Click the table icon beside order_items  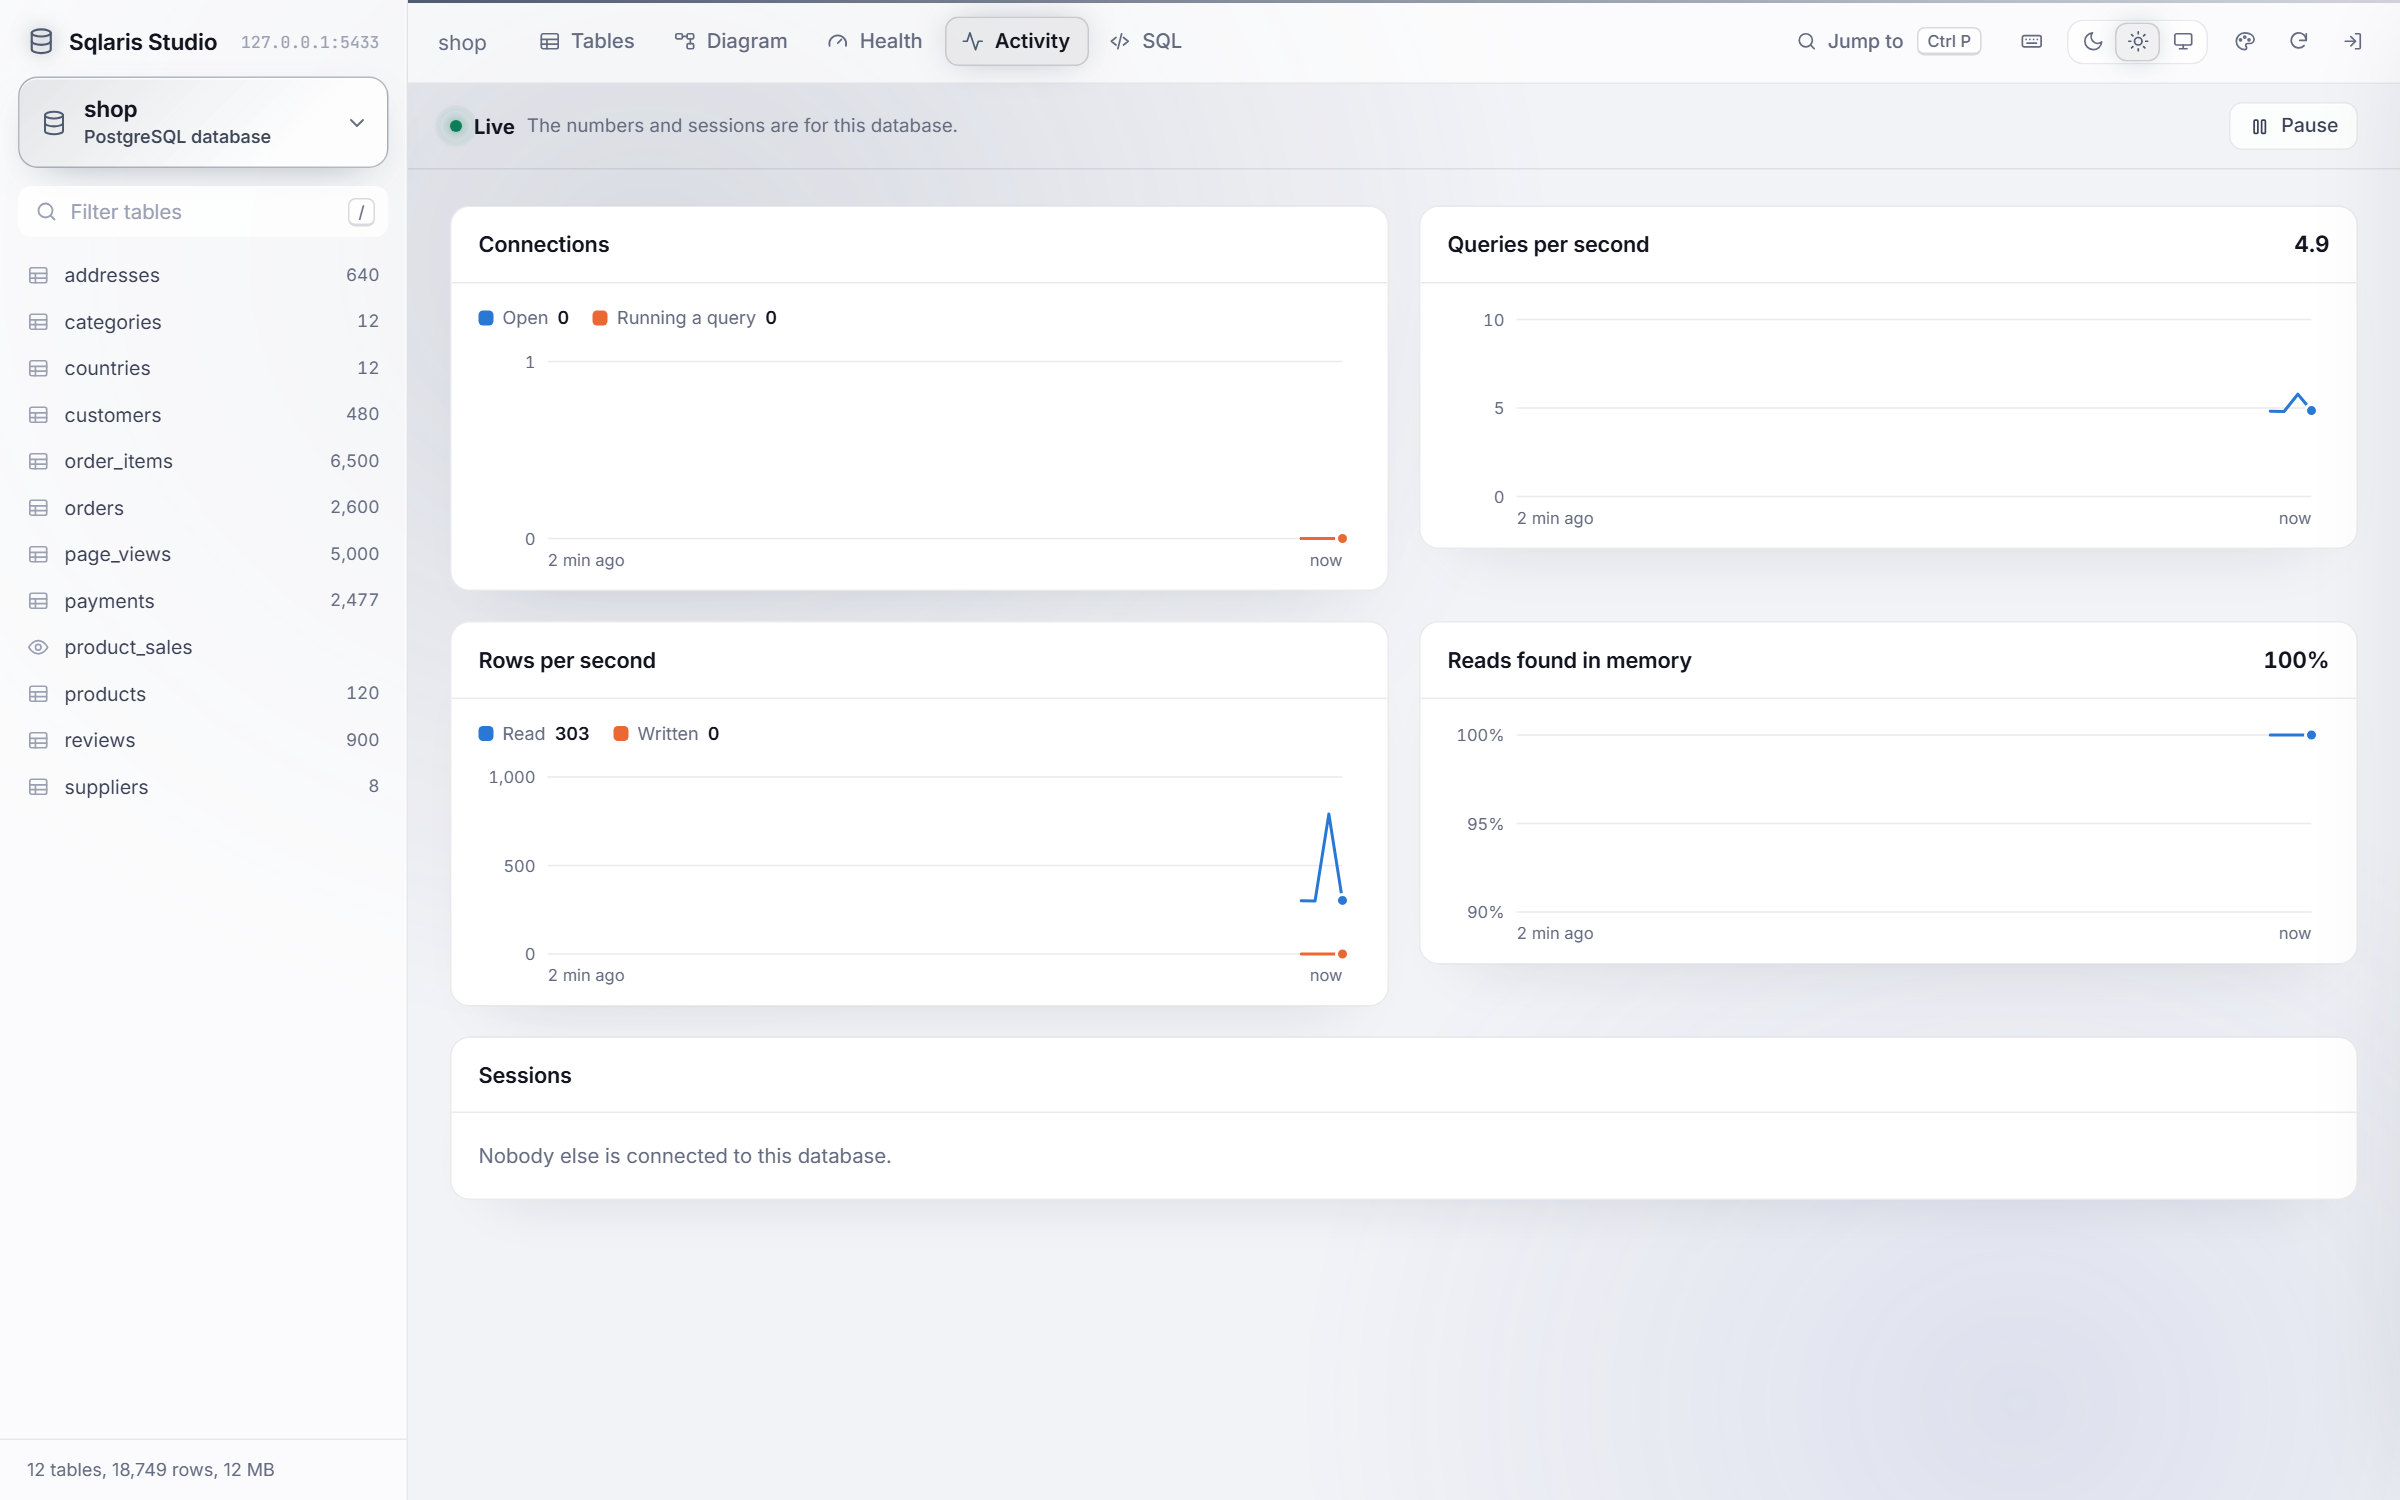(x=39, y=461)
